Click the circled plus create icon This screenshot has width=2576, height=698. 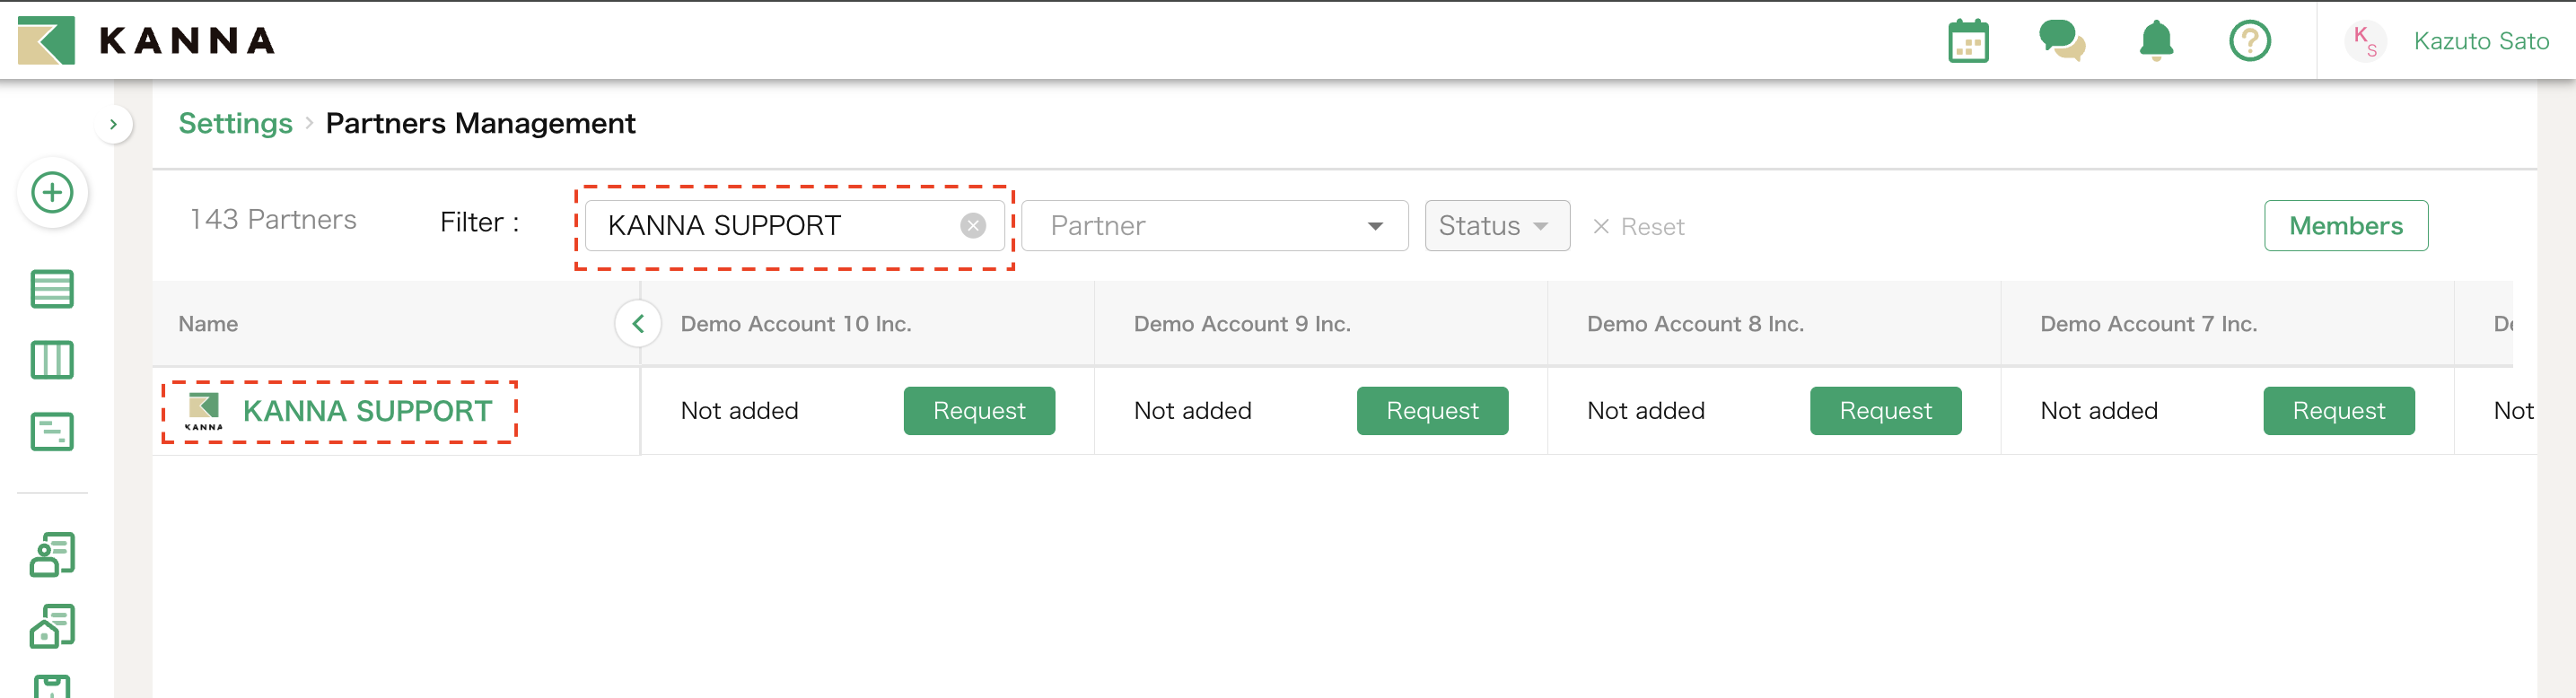coord(52,192)
